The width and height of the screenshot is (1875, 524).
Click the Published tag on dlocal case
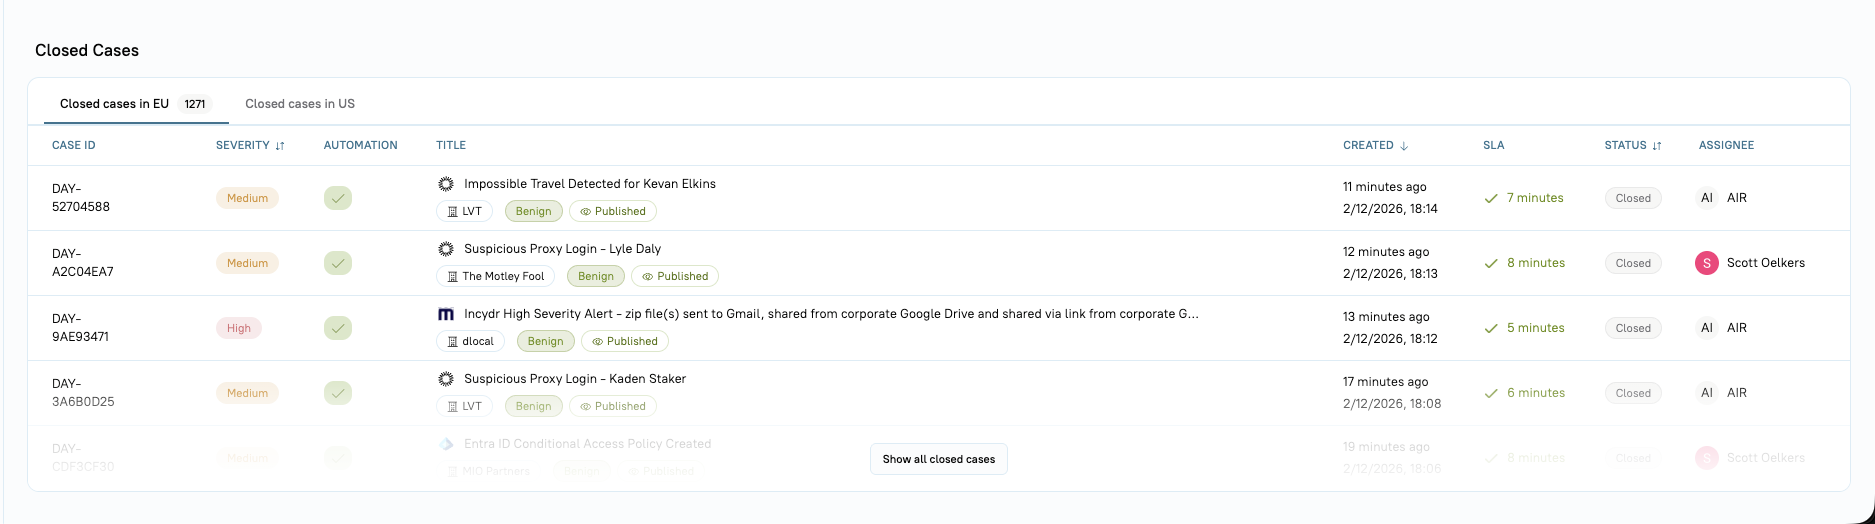click(625, 342)
